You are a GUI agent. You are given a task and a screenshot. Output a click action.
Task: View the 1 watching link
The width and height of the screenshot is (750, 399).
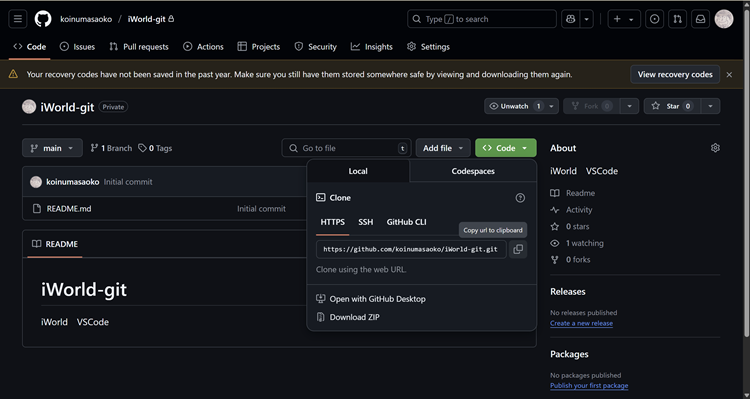577,243
